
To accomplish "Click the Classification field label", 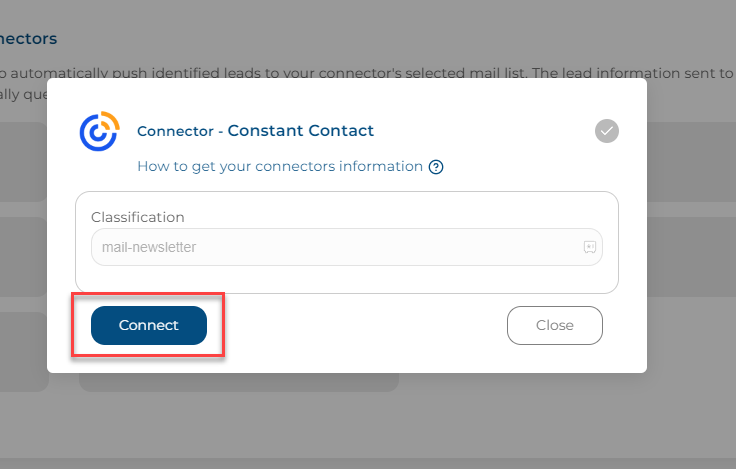I will click(138, 217).
